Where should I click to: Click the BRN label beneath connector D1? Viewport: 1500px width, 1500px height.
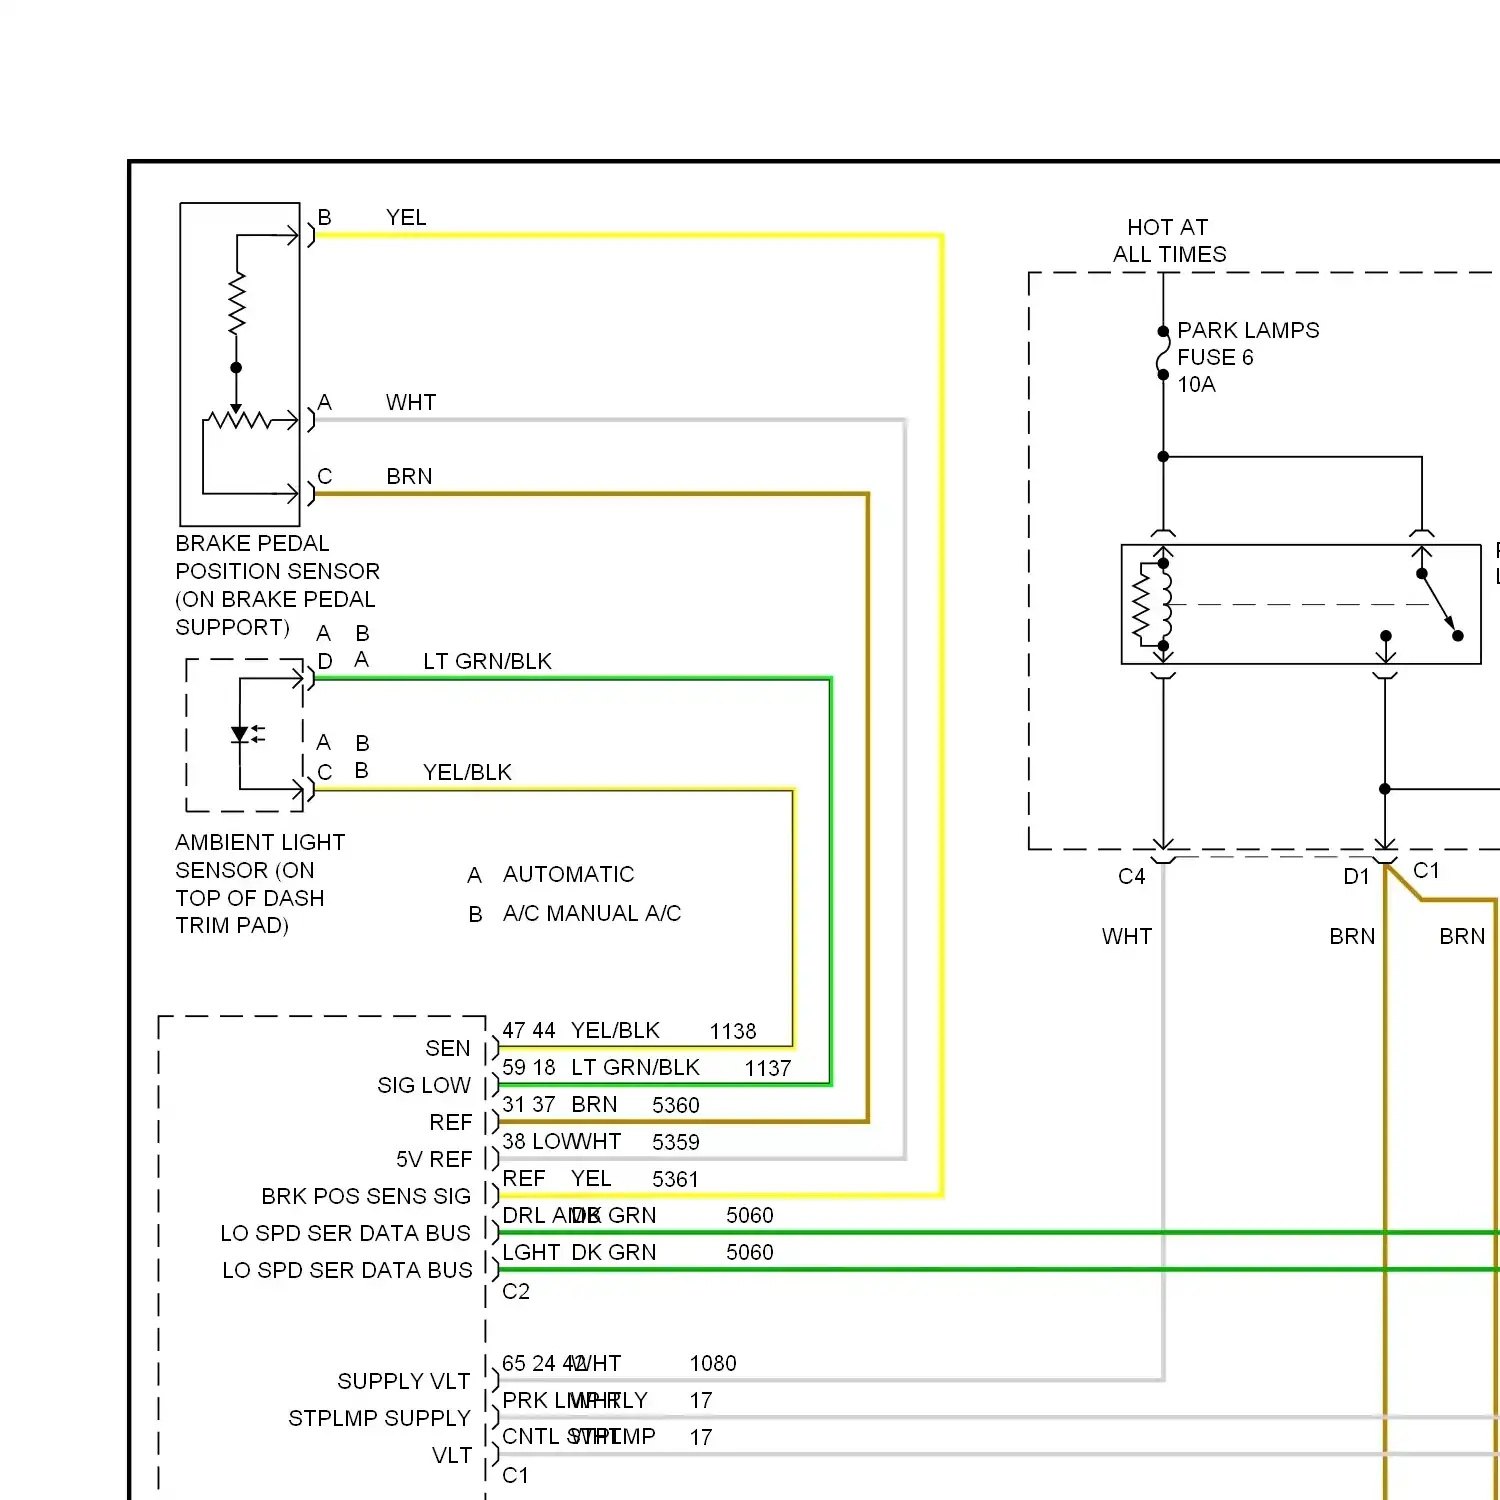tap(1352, 936)
